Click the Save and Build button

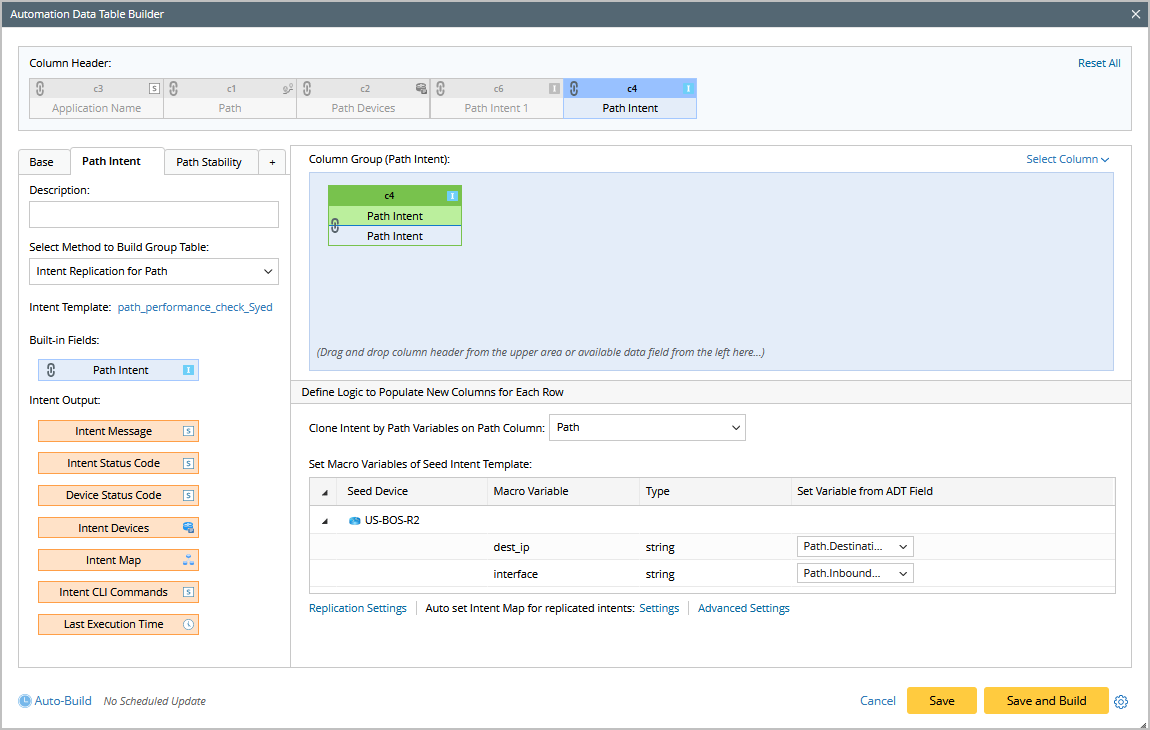(x=1046, y=700)
